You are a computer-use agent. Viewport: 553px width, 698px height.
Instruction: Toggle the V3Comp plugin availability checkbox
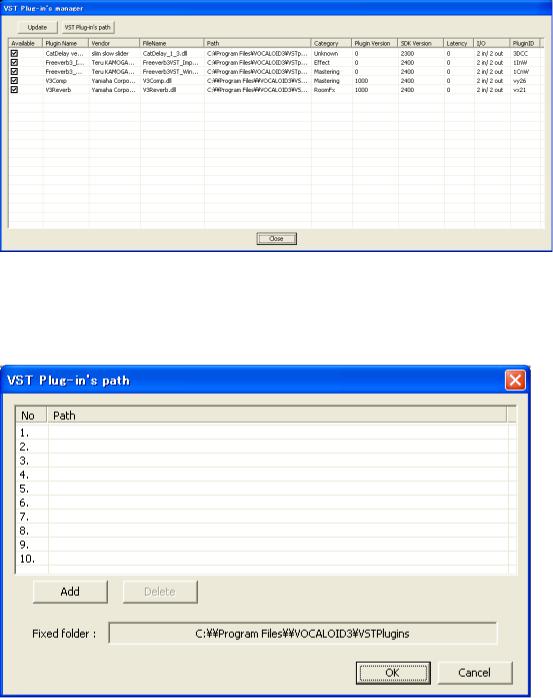[14, 81]
